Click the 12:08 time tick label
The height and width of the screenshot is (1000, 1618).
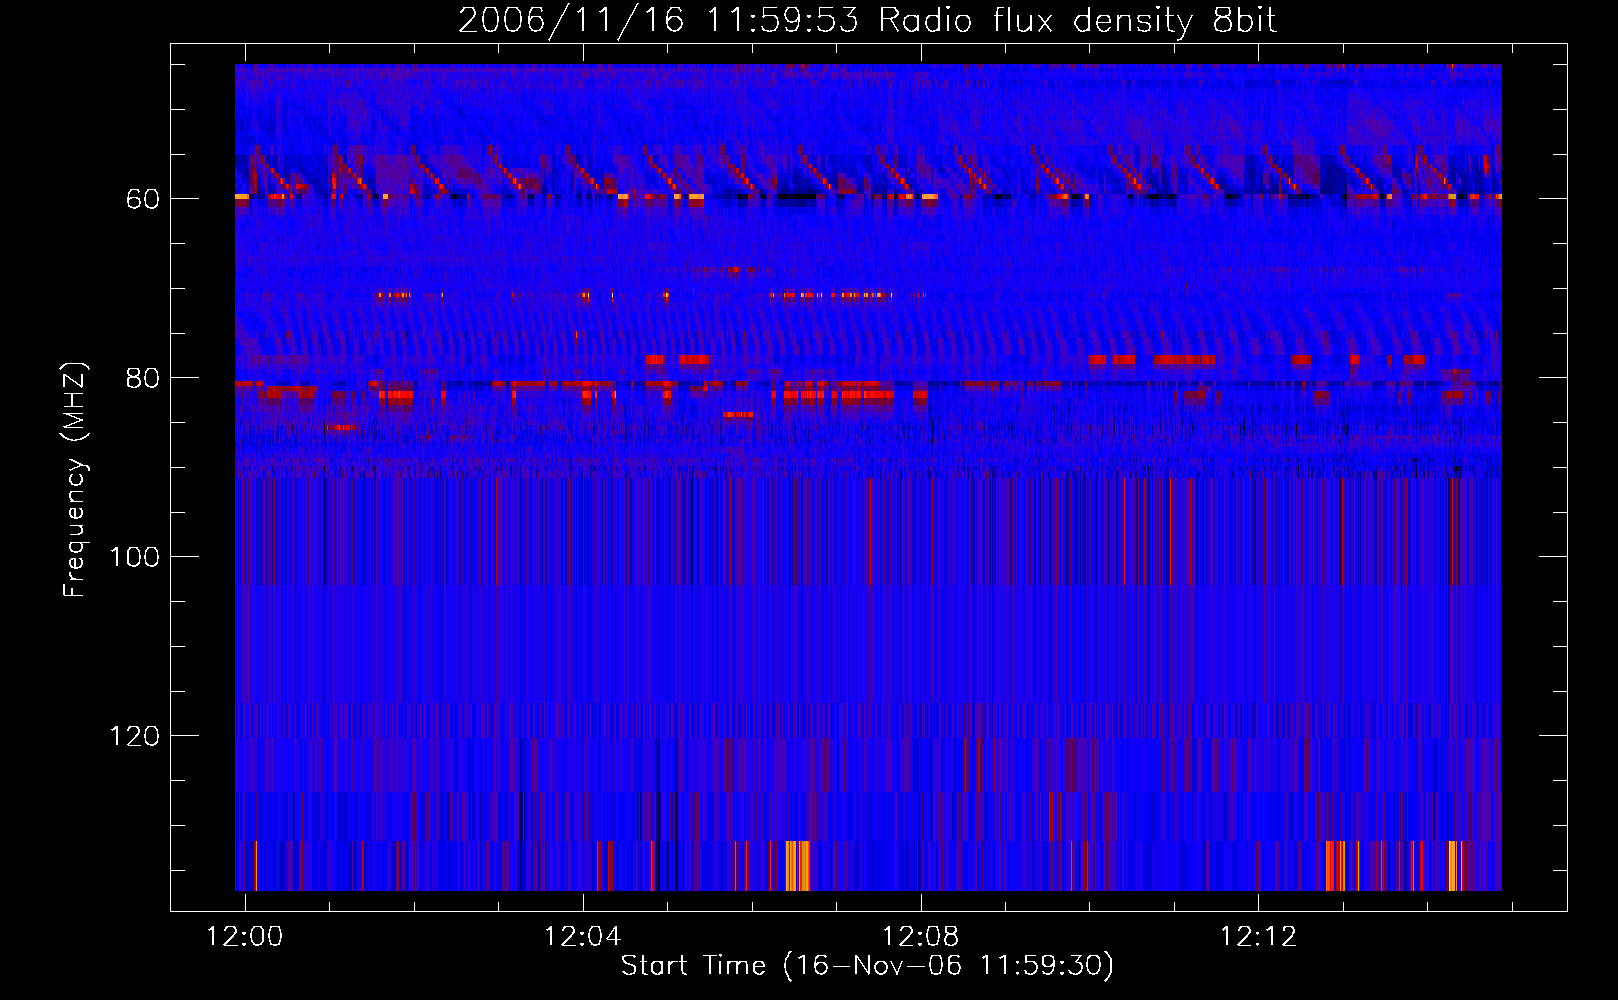coord(921,937)
